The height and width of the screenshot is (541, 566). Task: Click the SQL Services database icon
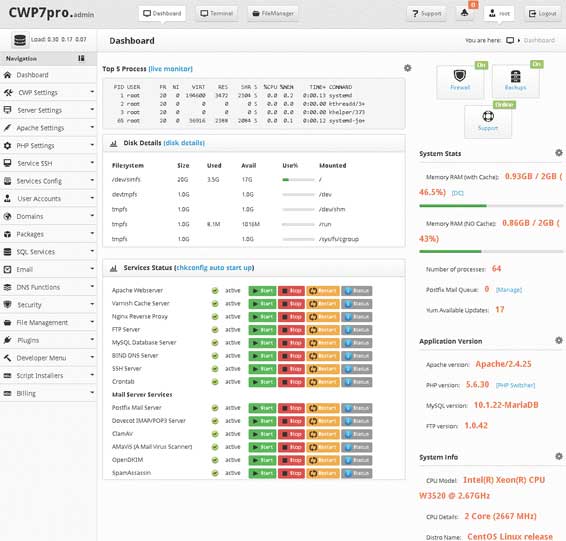[x=7, y=252]
